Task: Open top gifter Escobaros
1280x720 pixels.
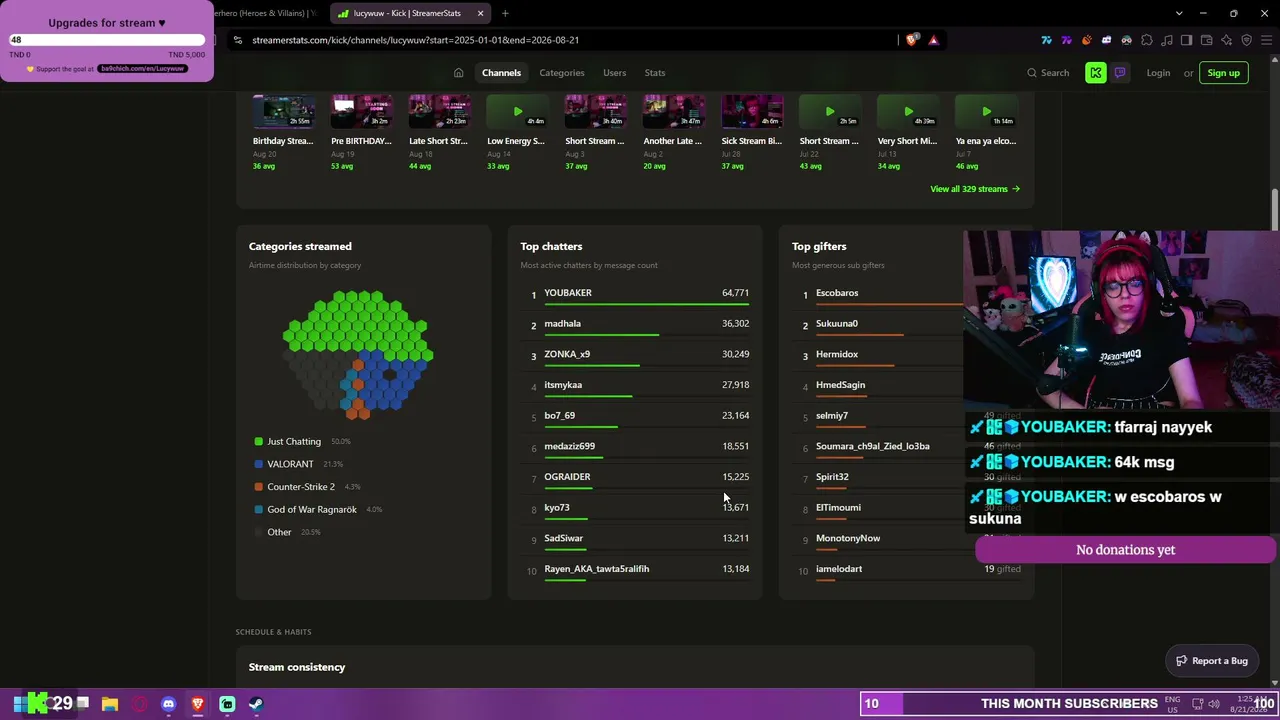Action: coord(837,293)
